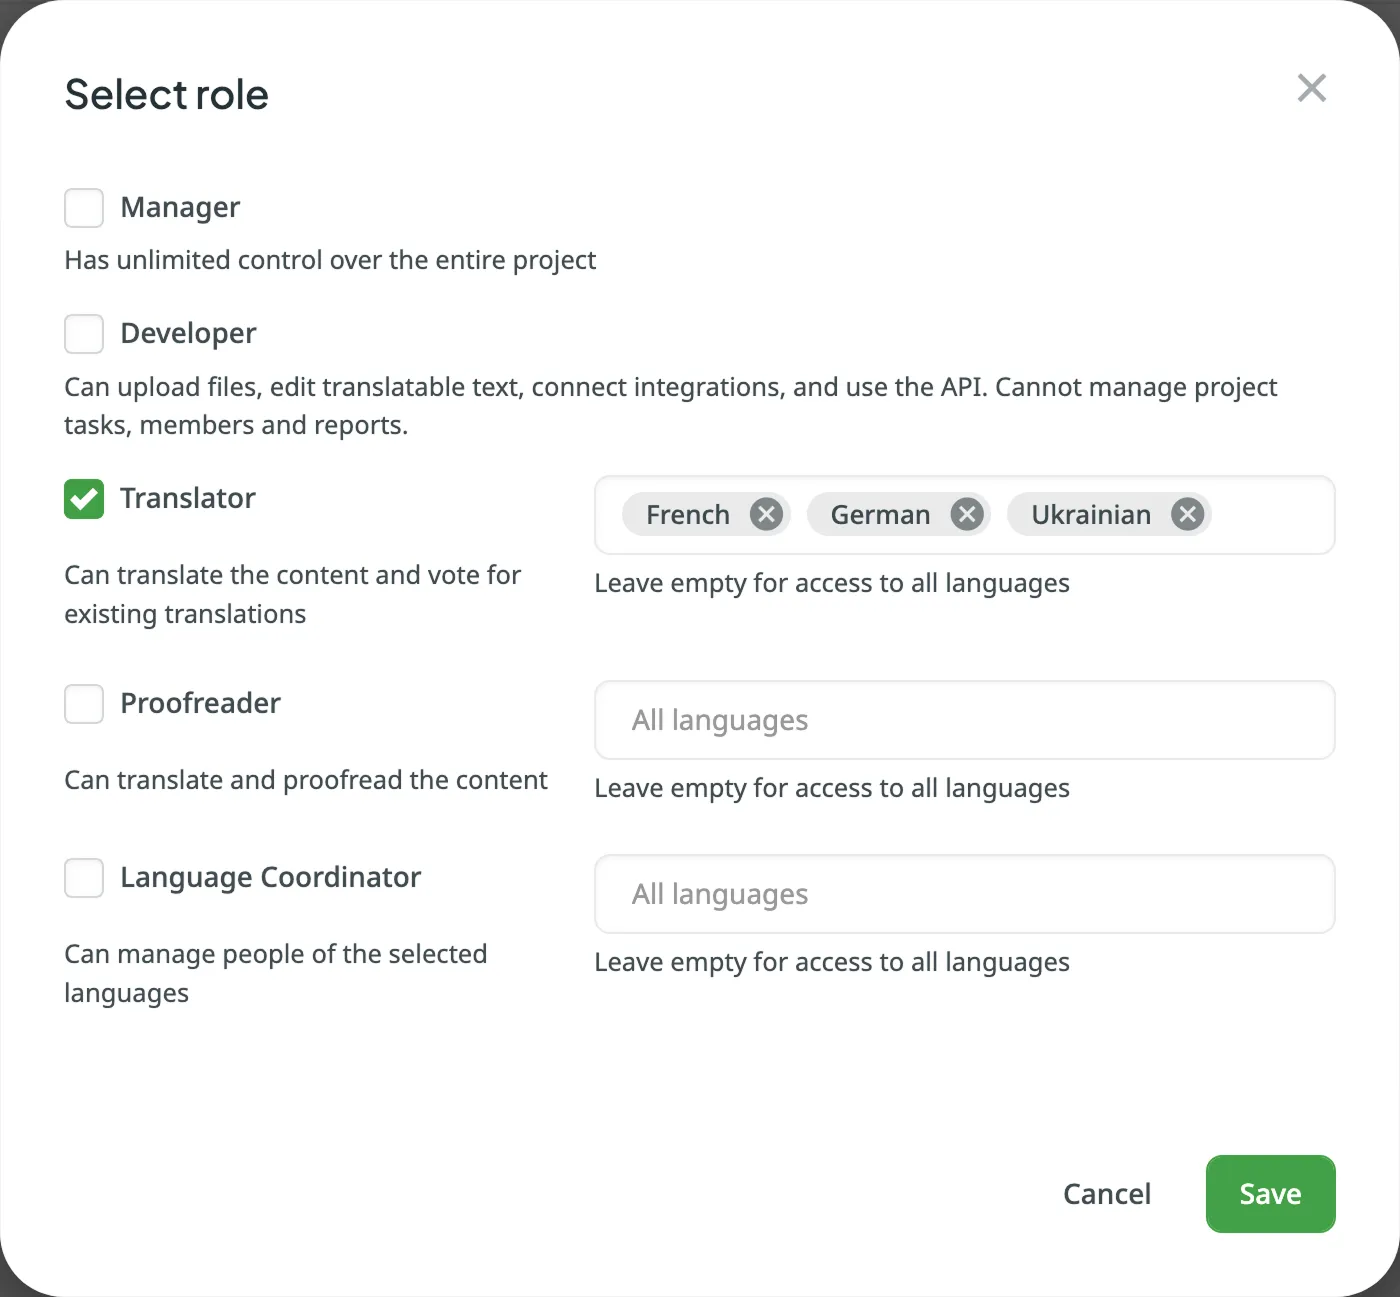Check the Developer role checkbox

point(83,333)
